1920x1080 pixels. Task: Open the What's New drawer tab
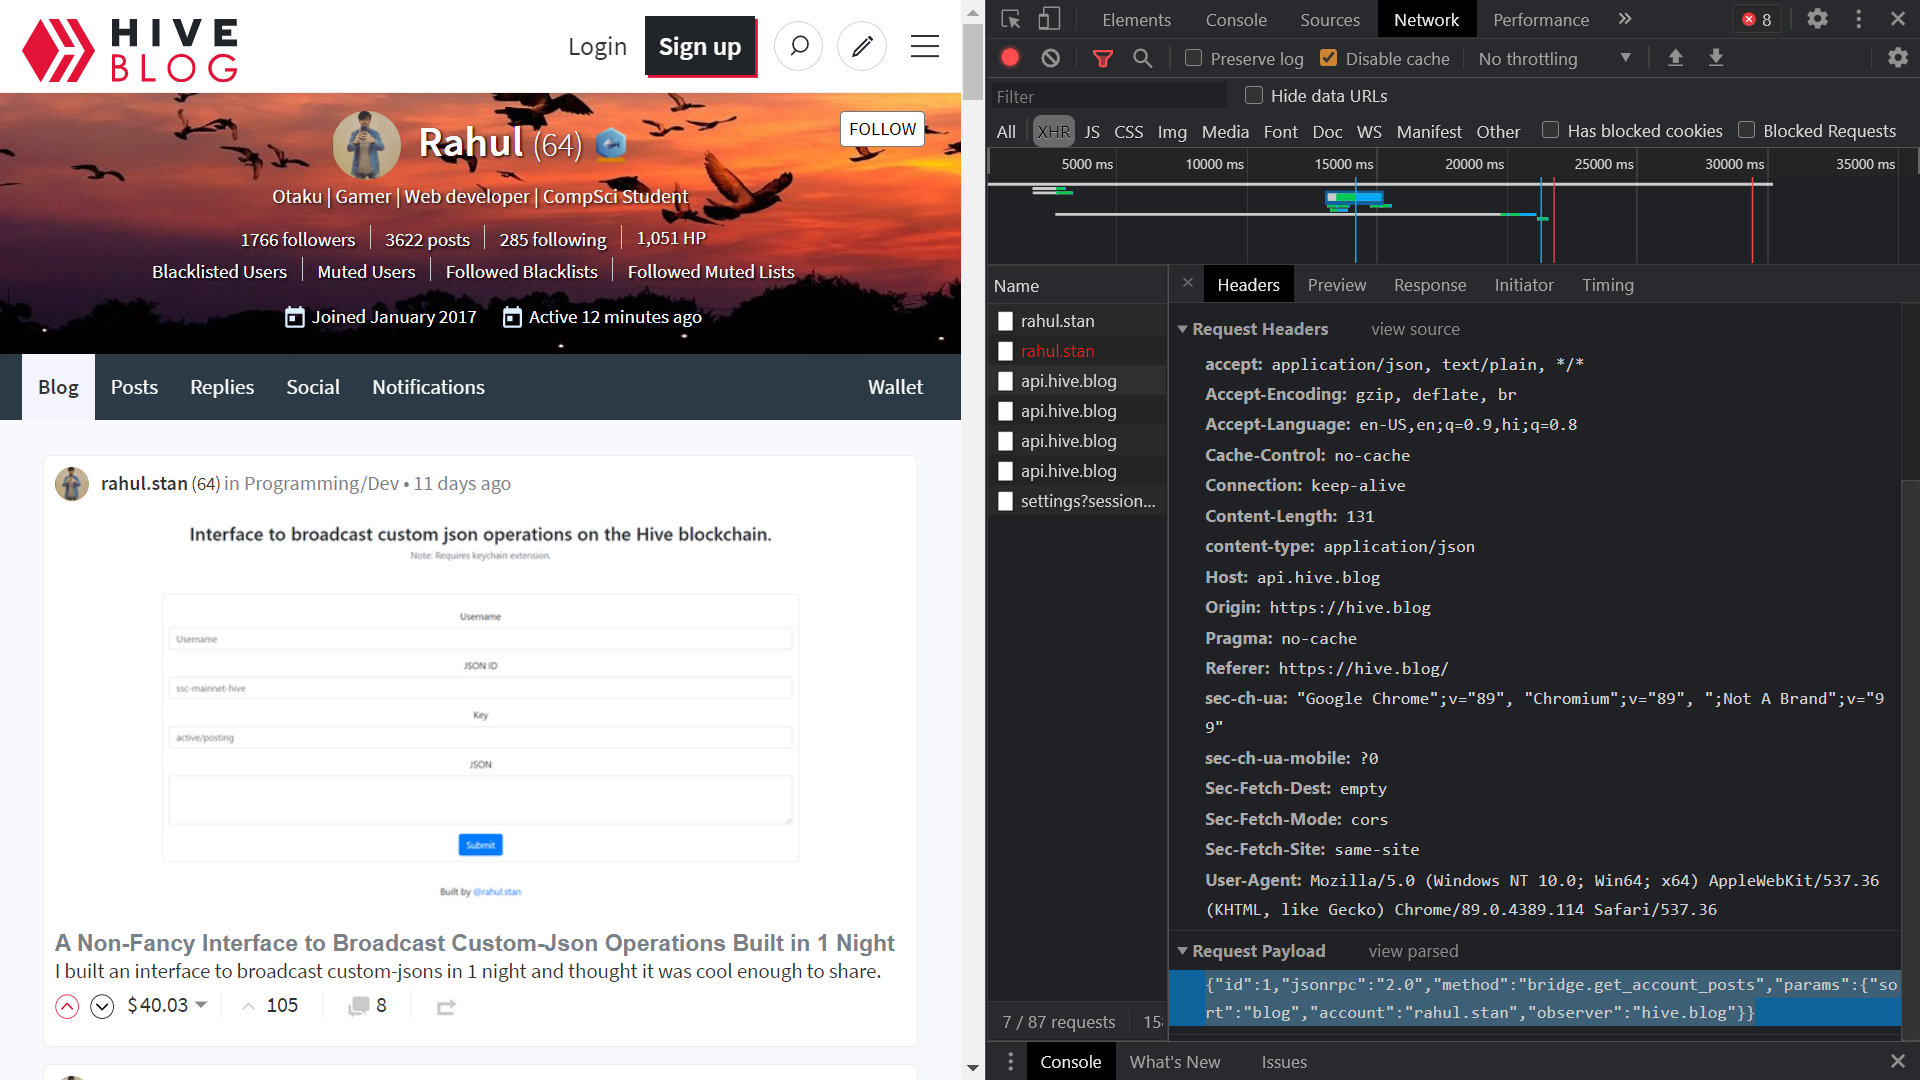(x=1175, y=1062)
